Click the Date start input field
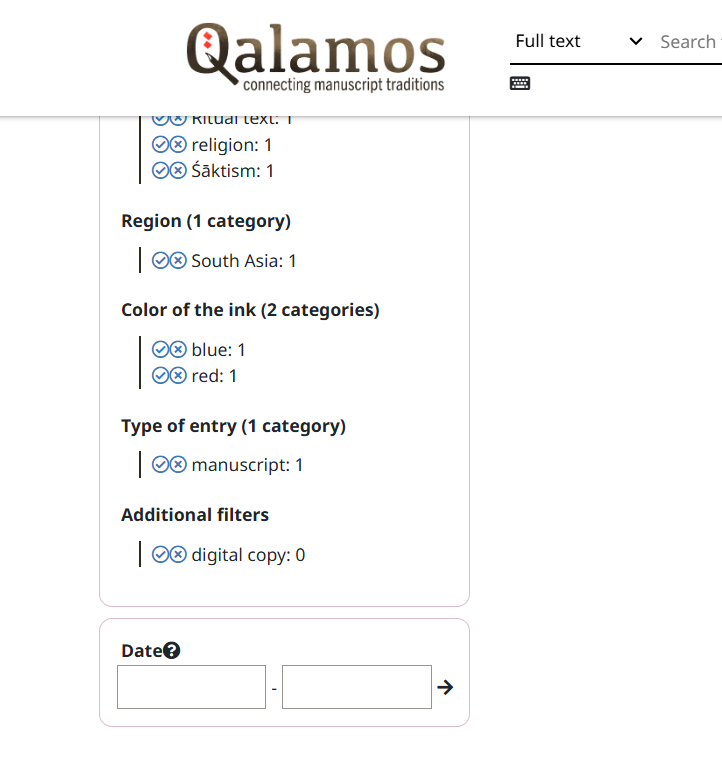 [191, 687]
